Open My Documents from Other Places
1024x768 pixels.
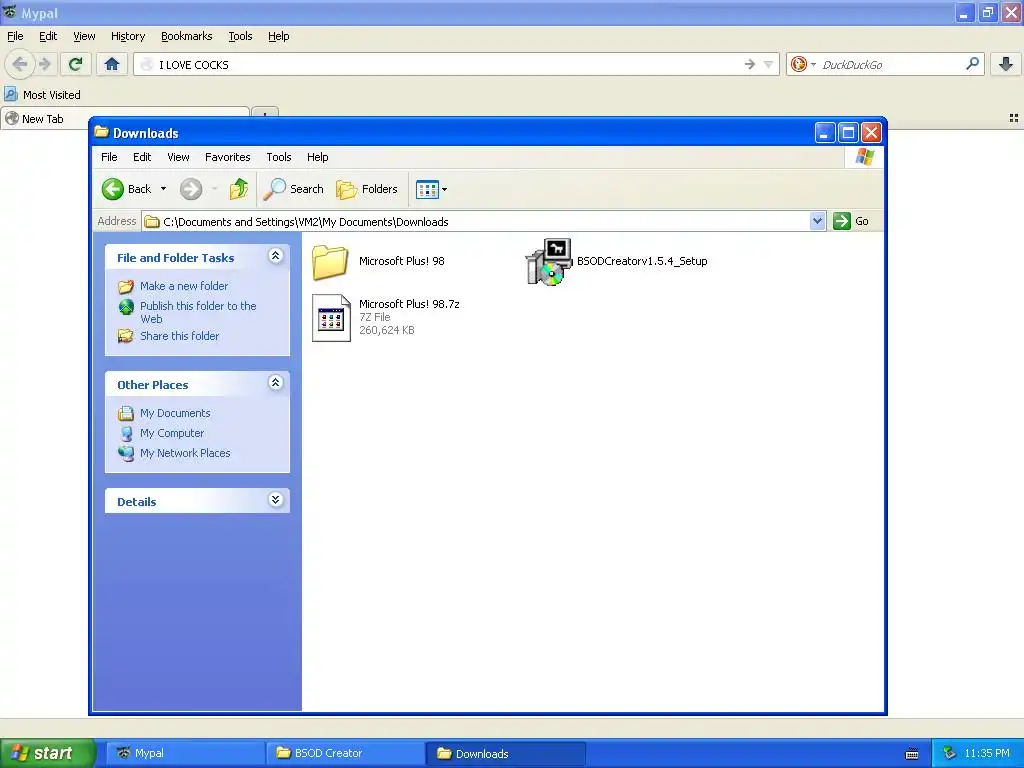(x=175, y=413)
